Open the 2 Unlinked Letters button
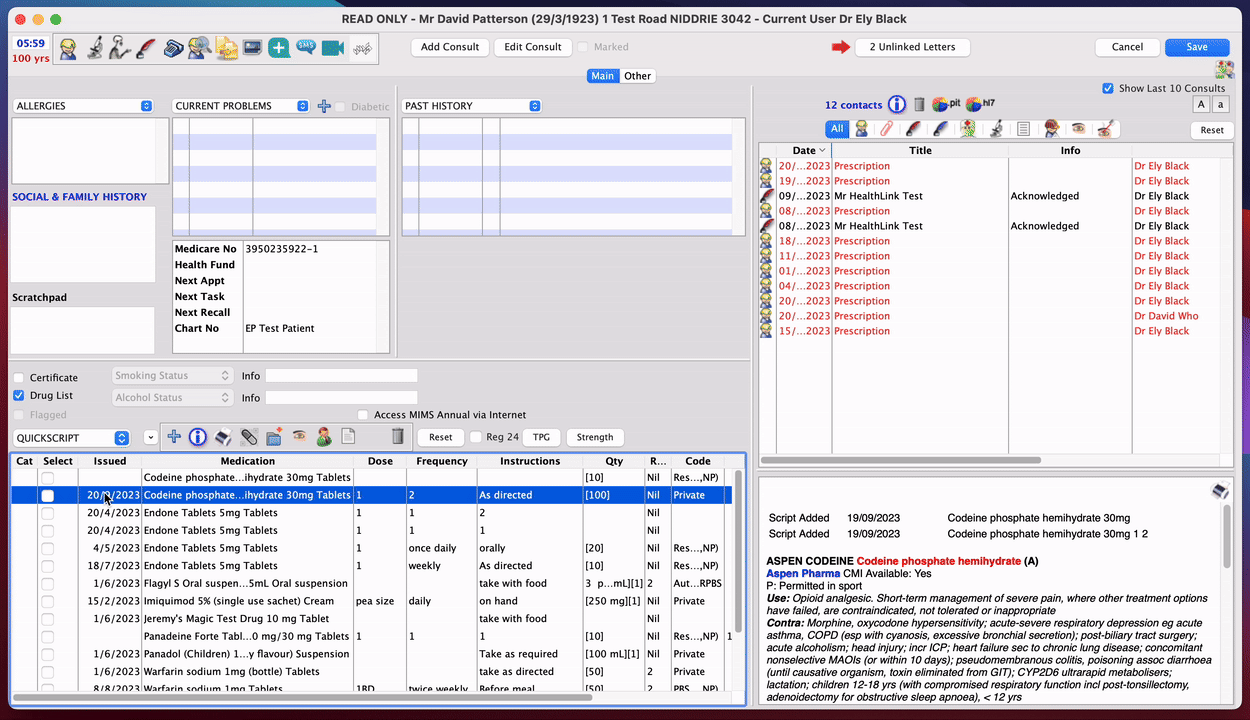The height and width of the screenshot is (720, 1250). click(912, 47)
